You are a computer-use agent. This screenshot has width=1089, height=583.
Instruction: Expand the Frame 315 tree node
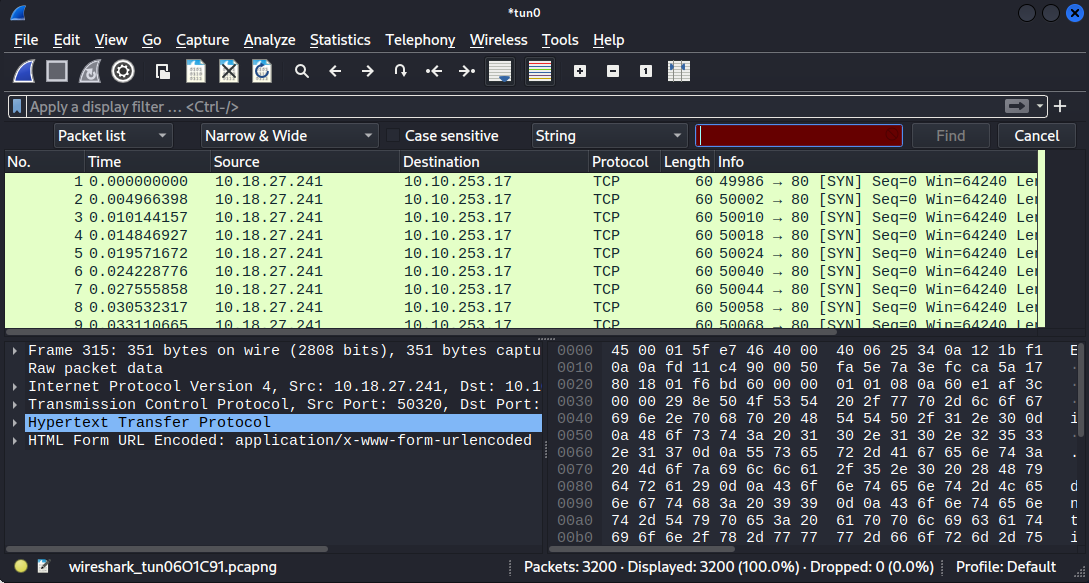coord(15,351)
